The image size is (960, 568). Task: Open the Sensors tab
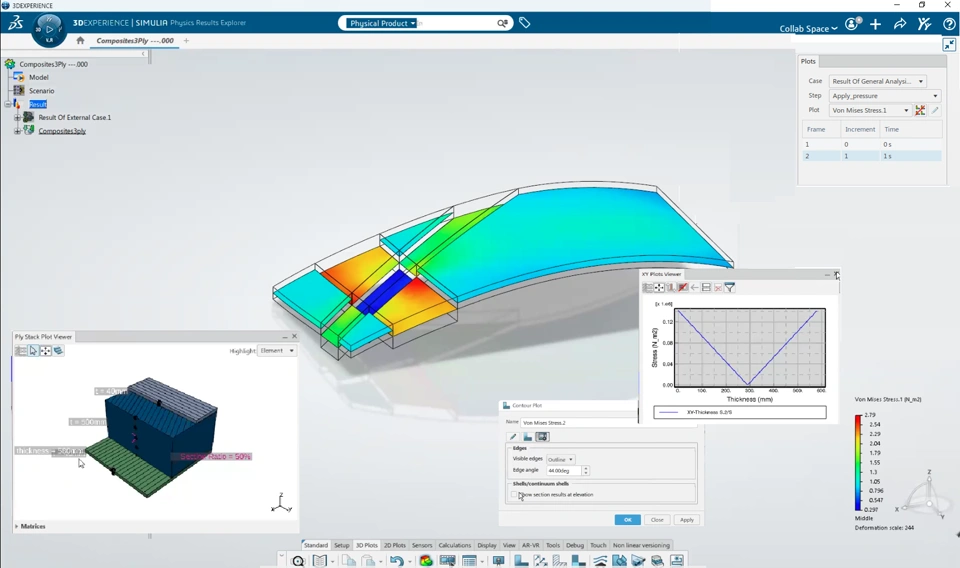[422, 545]
